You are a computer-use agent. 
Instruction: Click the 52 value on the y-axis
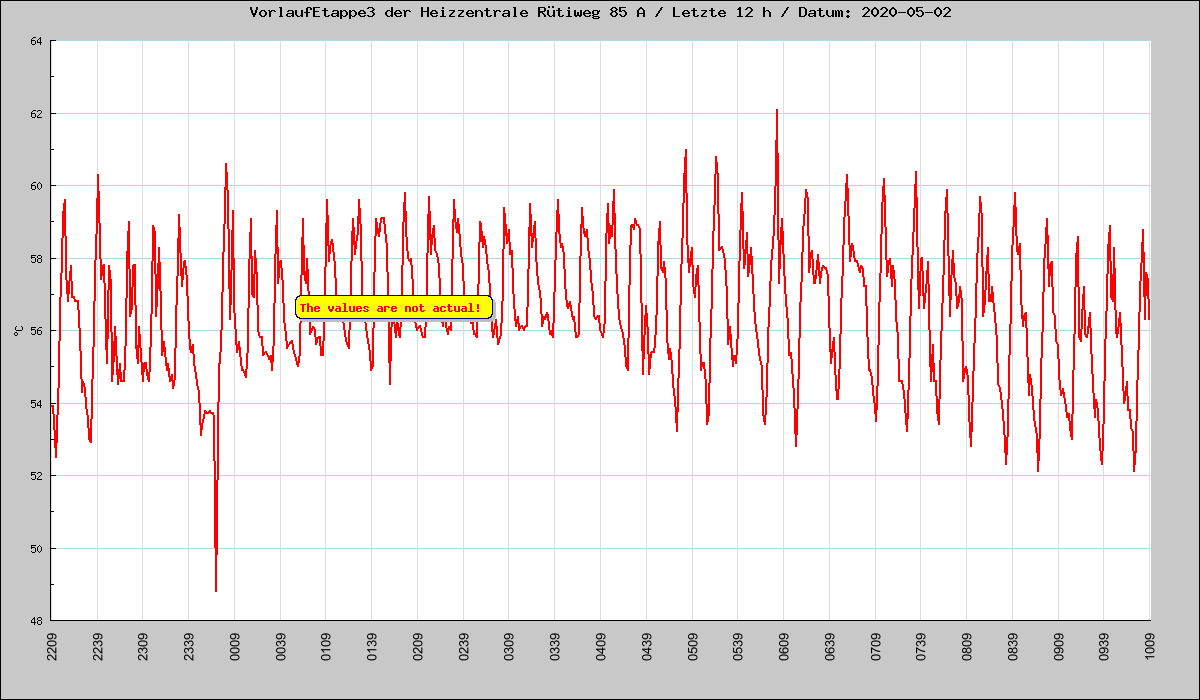coord(36,476)
